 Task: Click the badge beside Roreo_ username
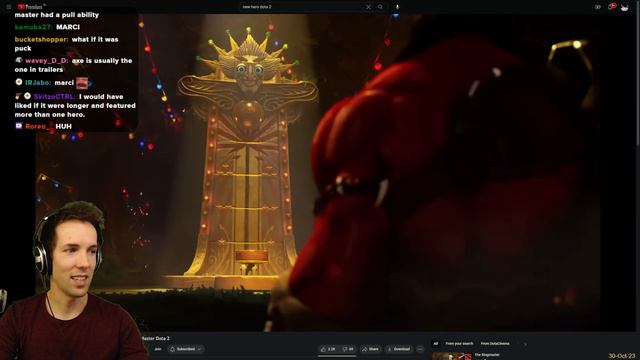click(x=19, y=126)
